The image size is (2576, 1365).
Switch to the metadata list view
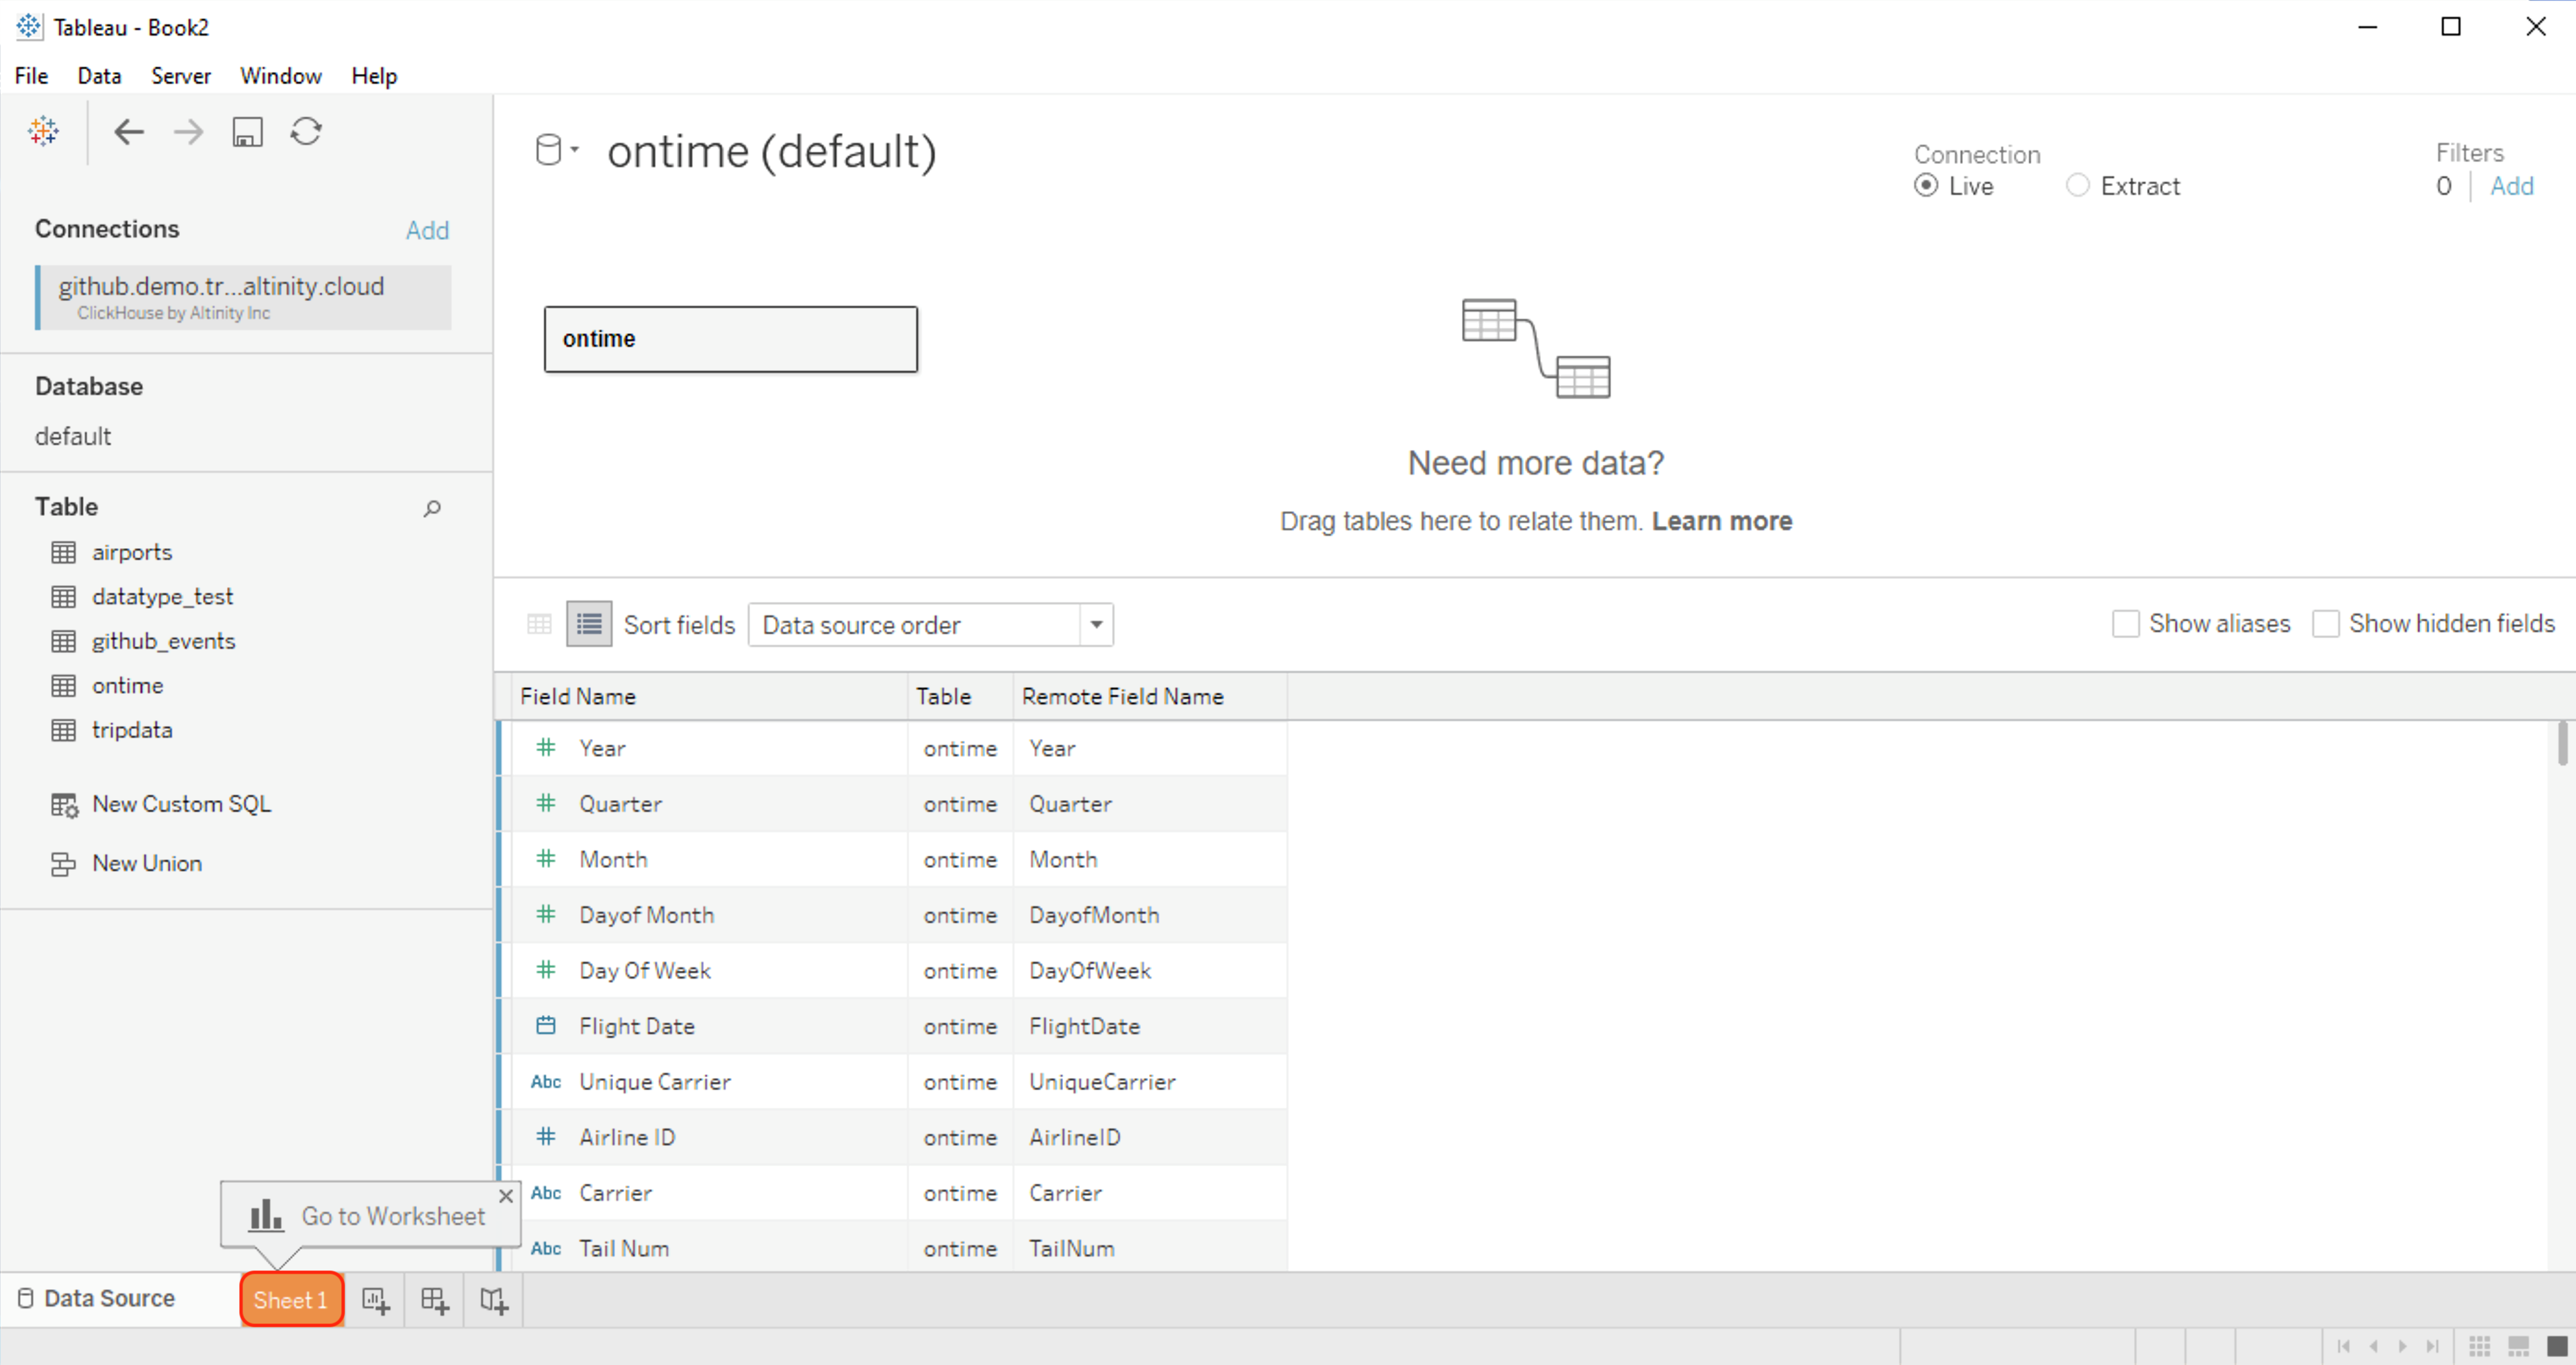coord(589,624)
